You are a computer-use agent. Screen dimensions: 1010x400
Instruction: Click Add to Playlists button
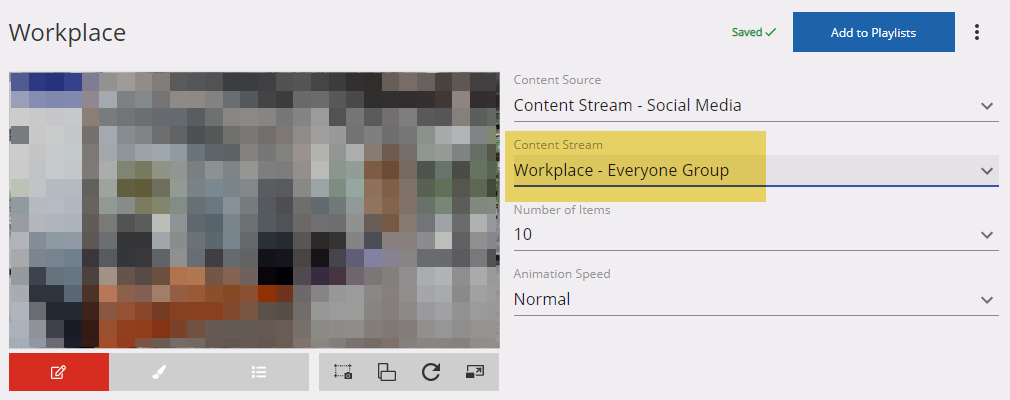pos(873,32)
